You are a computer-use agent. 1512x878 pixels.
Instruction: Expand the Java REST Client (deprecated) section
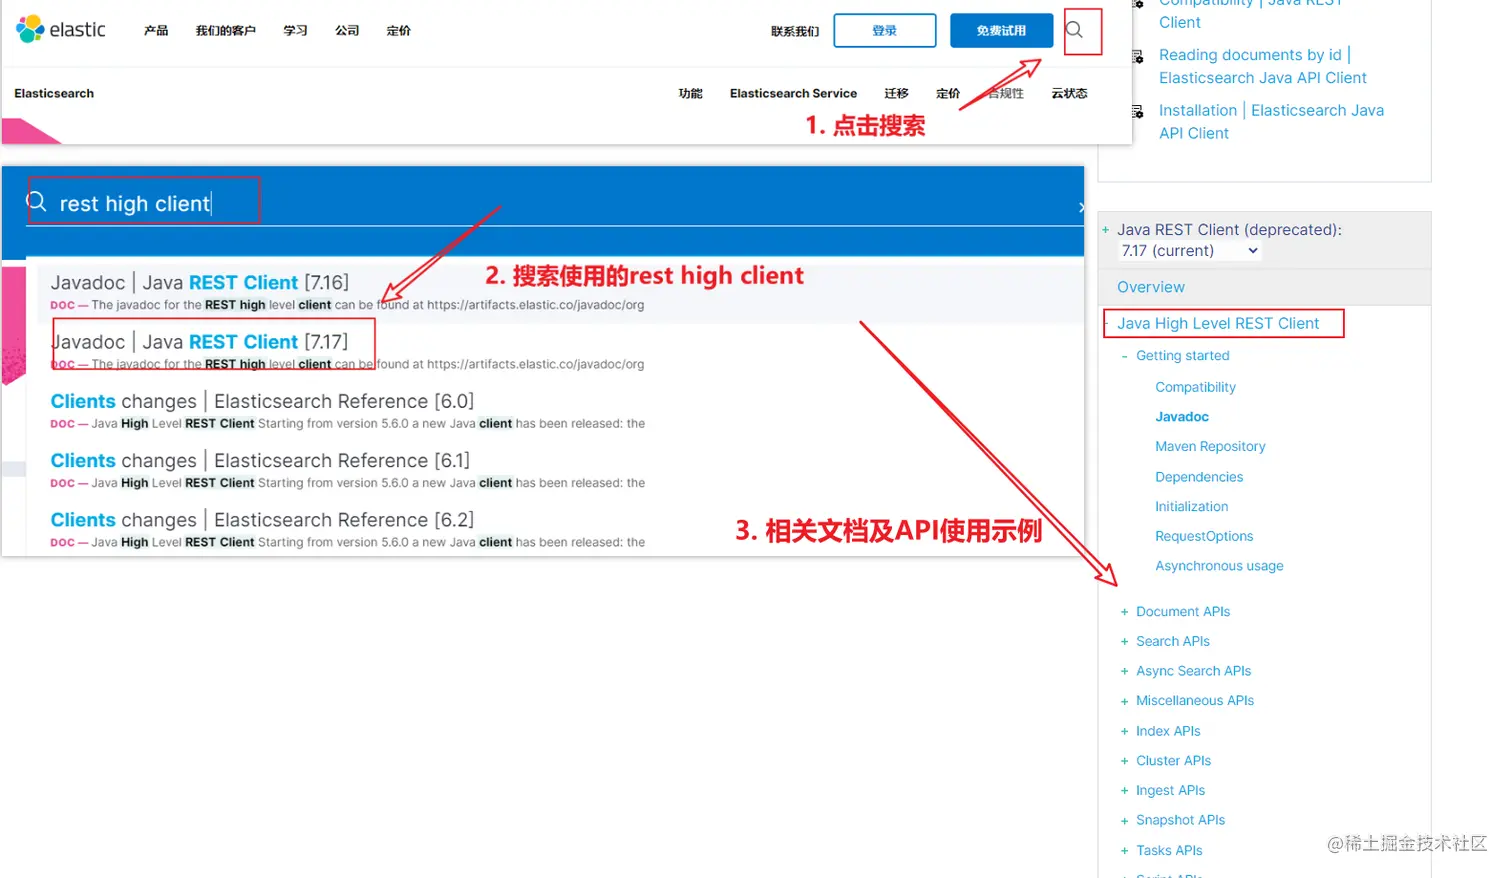[x=1106, y=230]
